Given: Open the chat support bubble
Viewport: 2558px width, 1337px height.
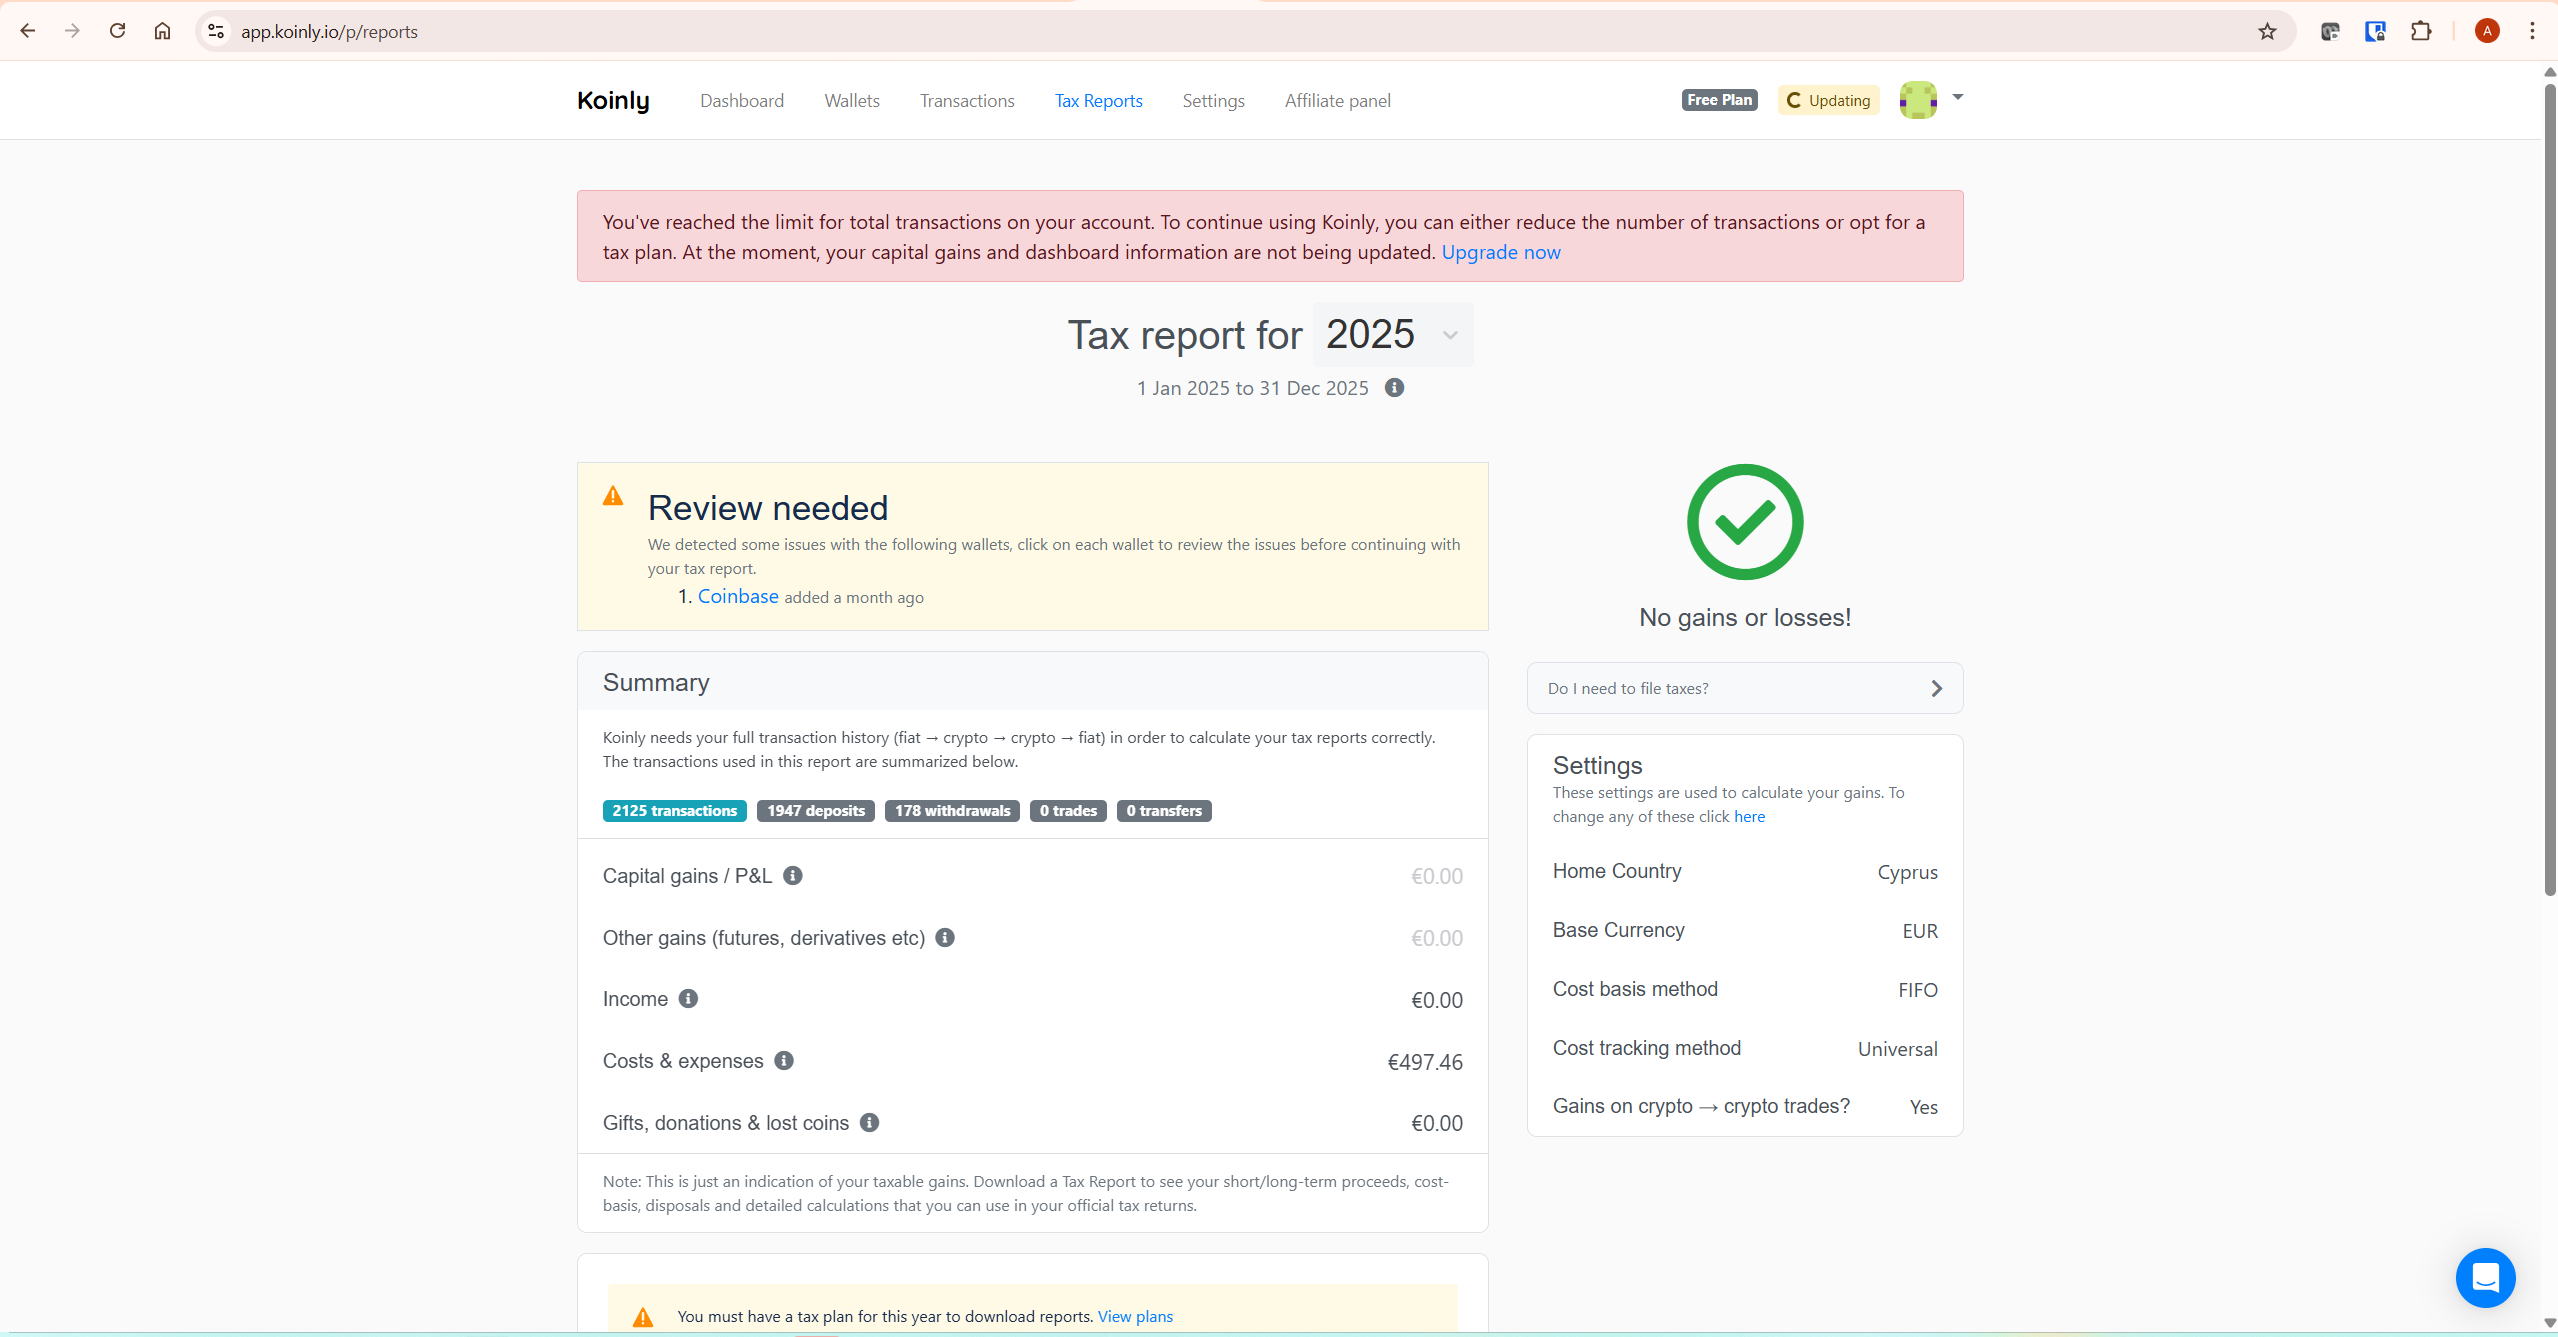Looking at the screenshot, I should [x=2485, y=1278].
